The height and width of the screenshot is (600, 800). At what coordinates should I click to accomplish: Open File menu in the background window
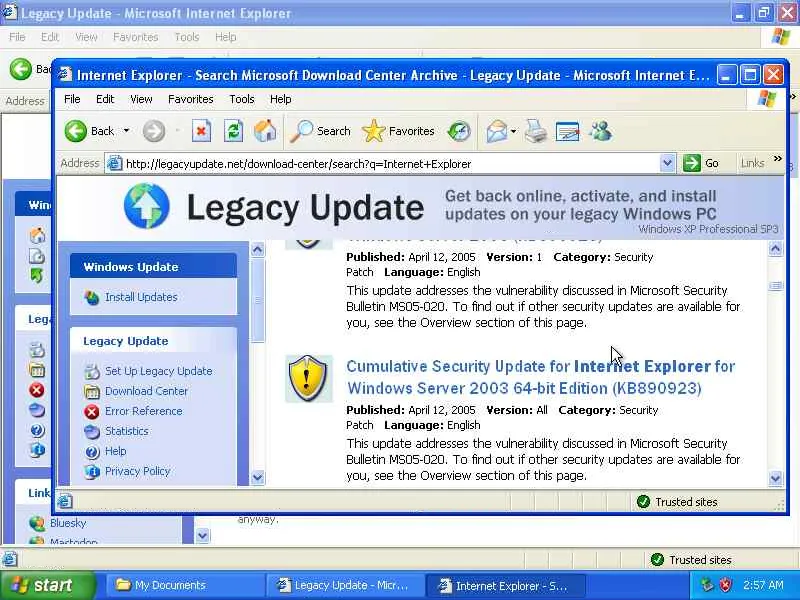pyautogui.click(x=17, y=37)
